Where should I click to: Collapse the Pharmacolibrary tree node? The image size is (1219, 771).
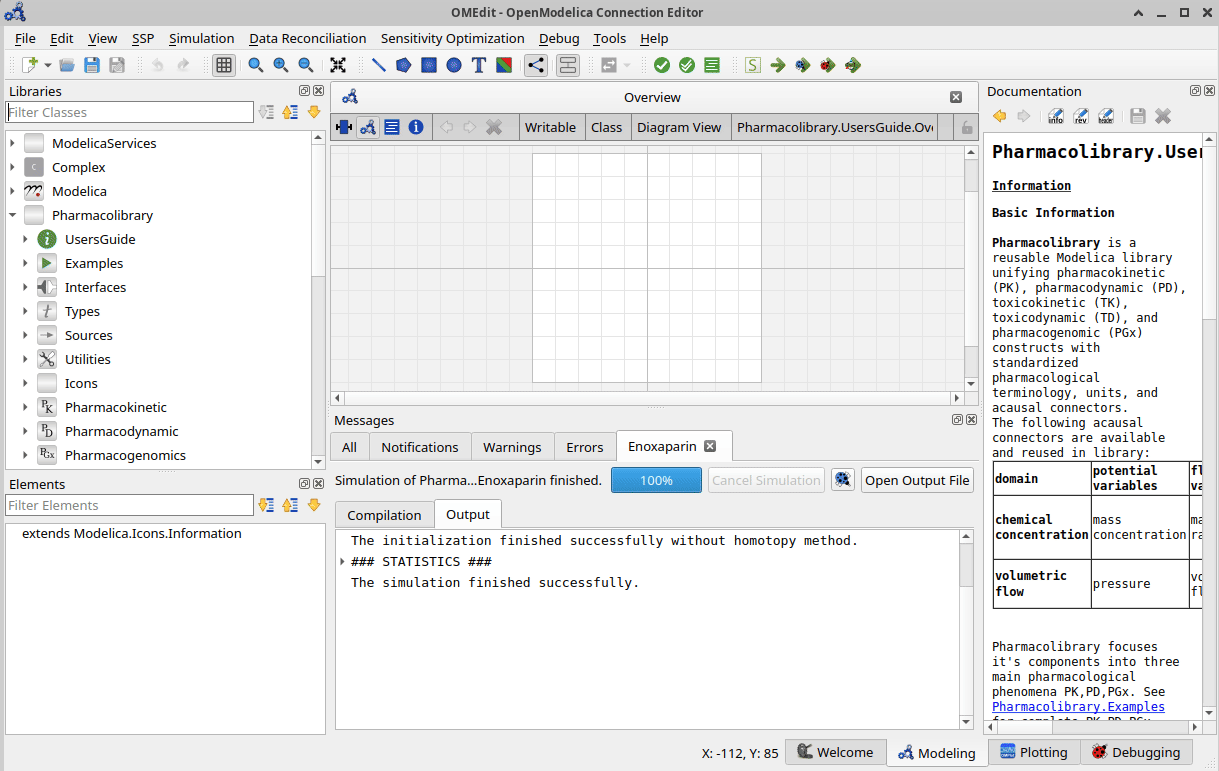click(12, 215)
